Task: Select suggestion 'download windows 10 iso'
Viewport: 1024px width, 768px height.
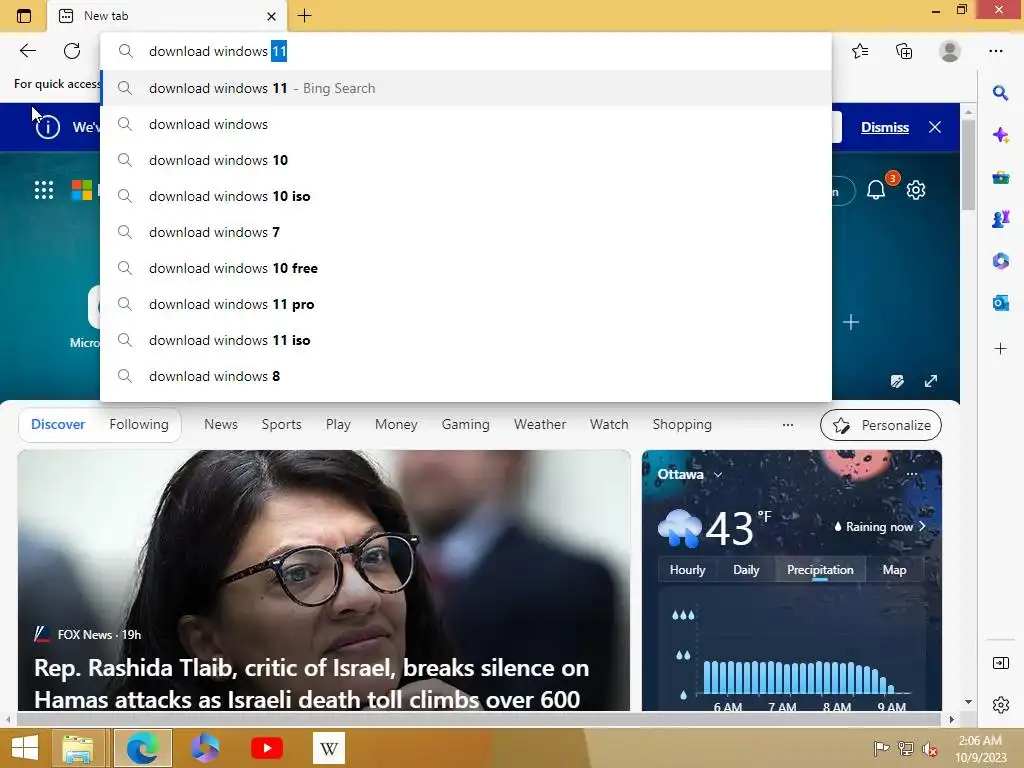Action: [x=466, y=196]
